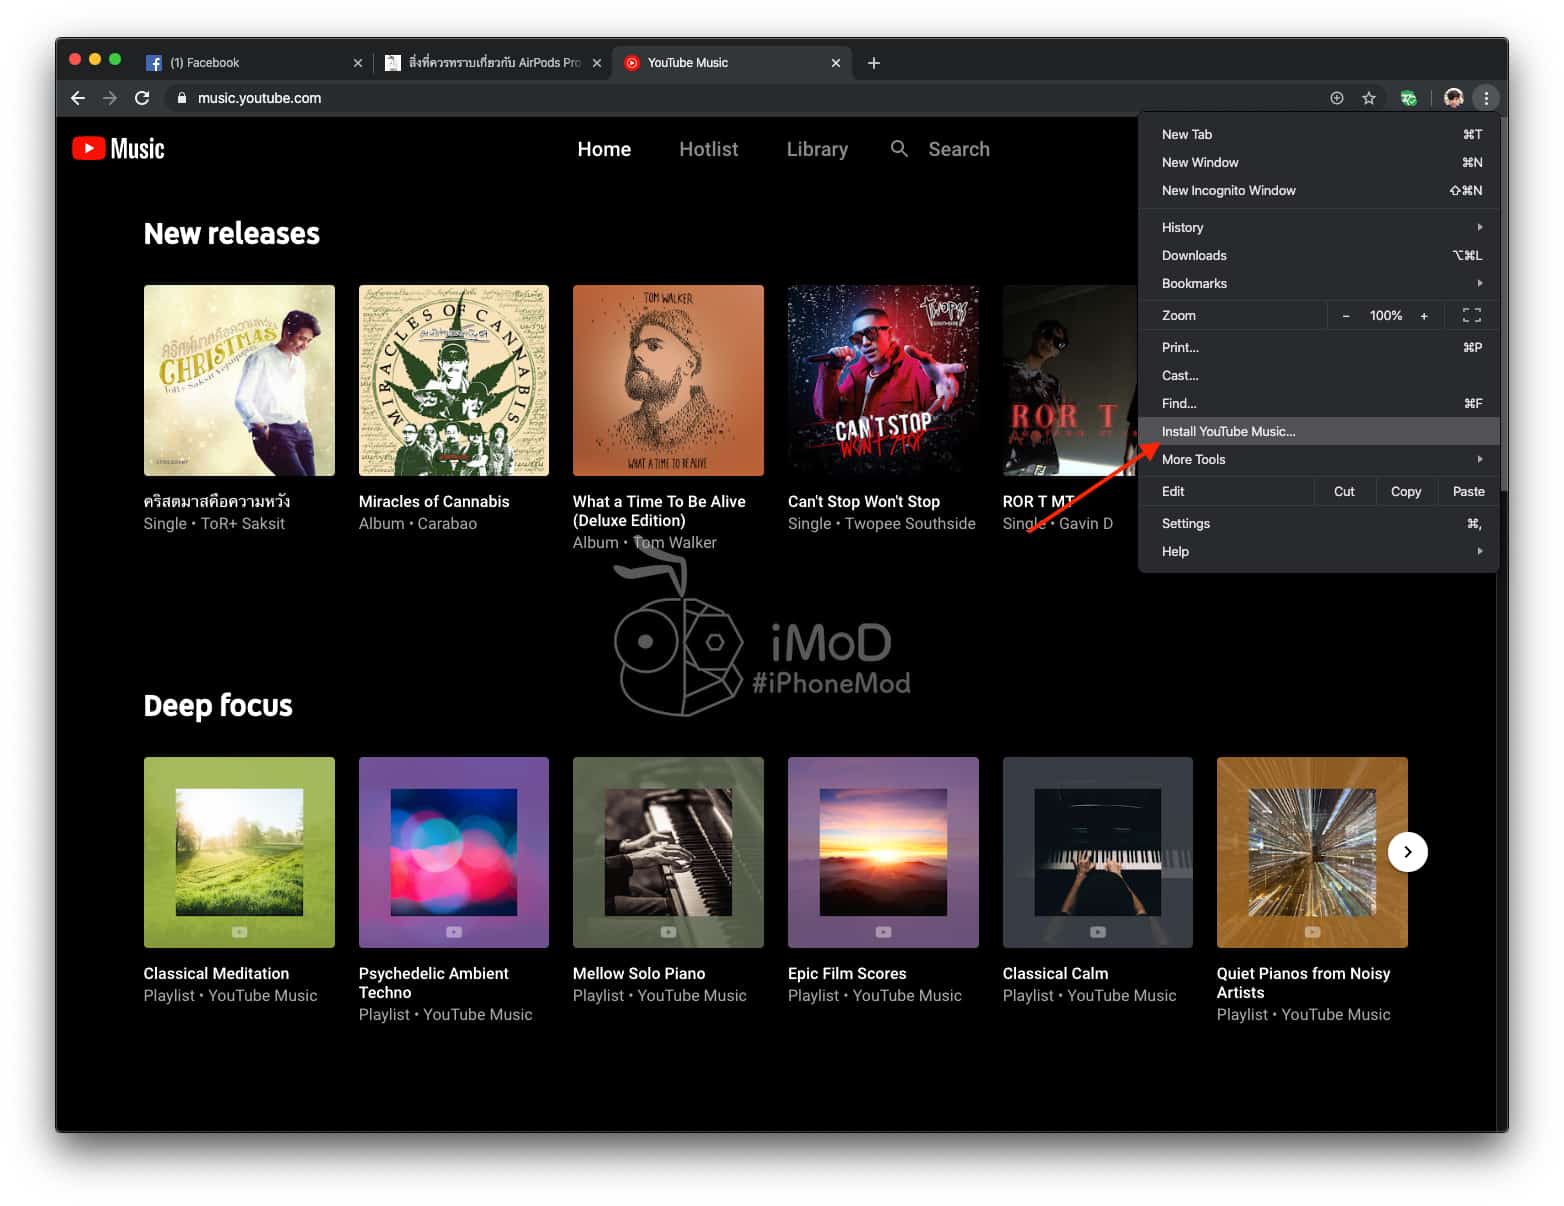Open the search icon in the YouTube Music header
This screenshot has width=1564, height=1206.
coord(899,148)
